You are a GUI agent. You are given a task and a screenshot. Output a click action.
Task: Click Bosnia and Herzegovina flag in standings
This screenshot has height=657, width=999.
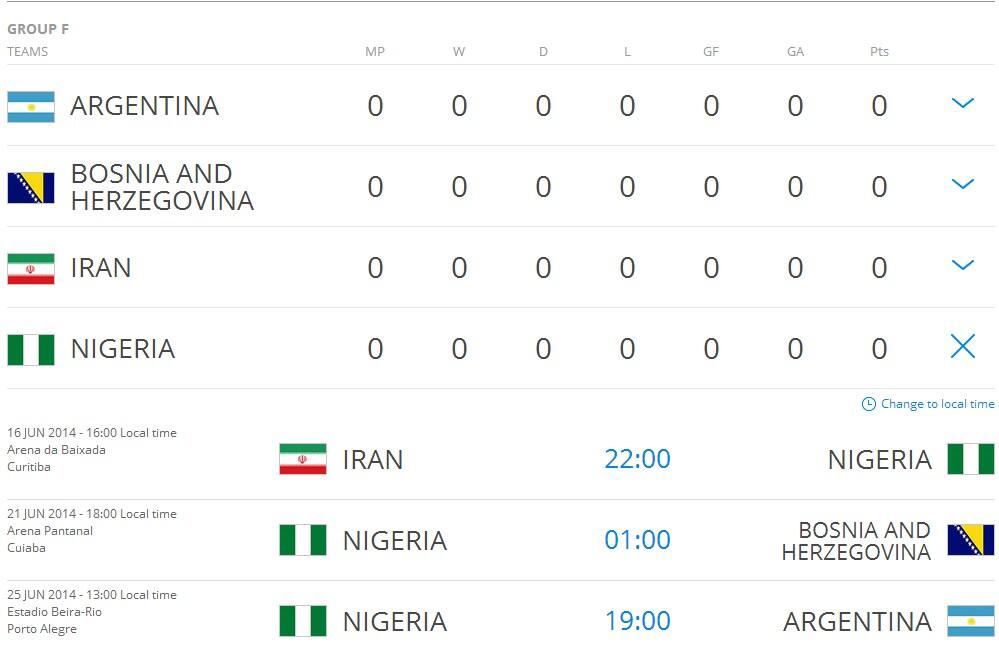pyautogui.click(x=31, y=188)
